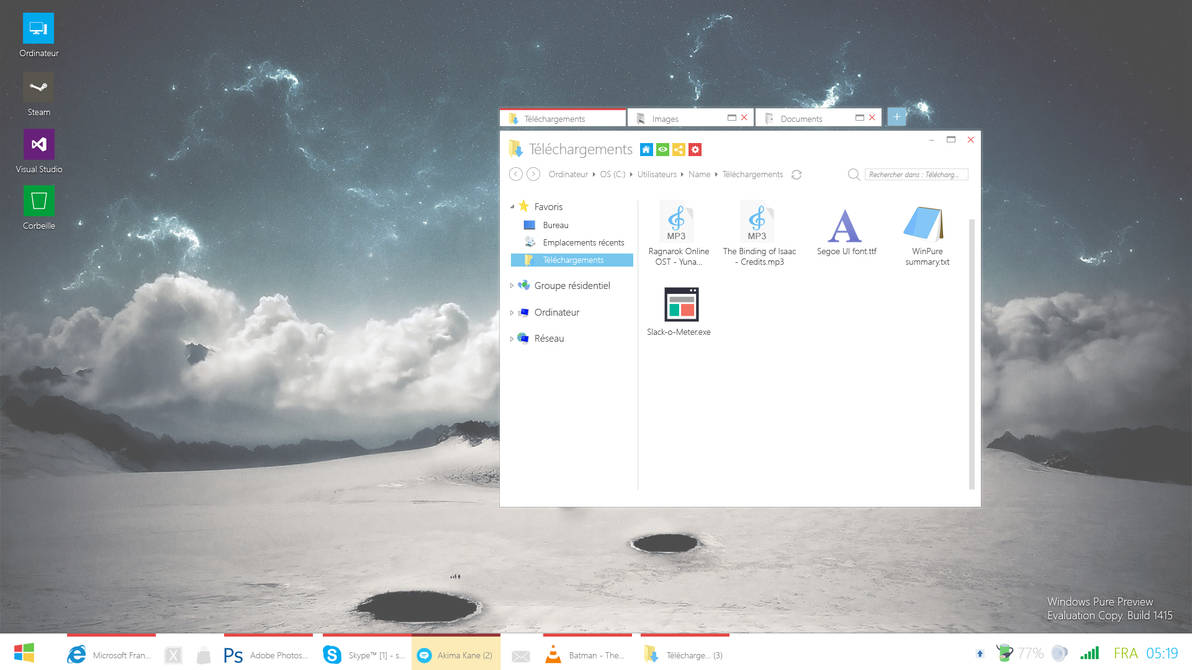This screenshot has height=670, width=1192.
Task: Select Téléchargements in the sidebar favorites
Action: click(x=572, y=260)
